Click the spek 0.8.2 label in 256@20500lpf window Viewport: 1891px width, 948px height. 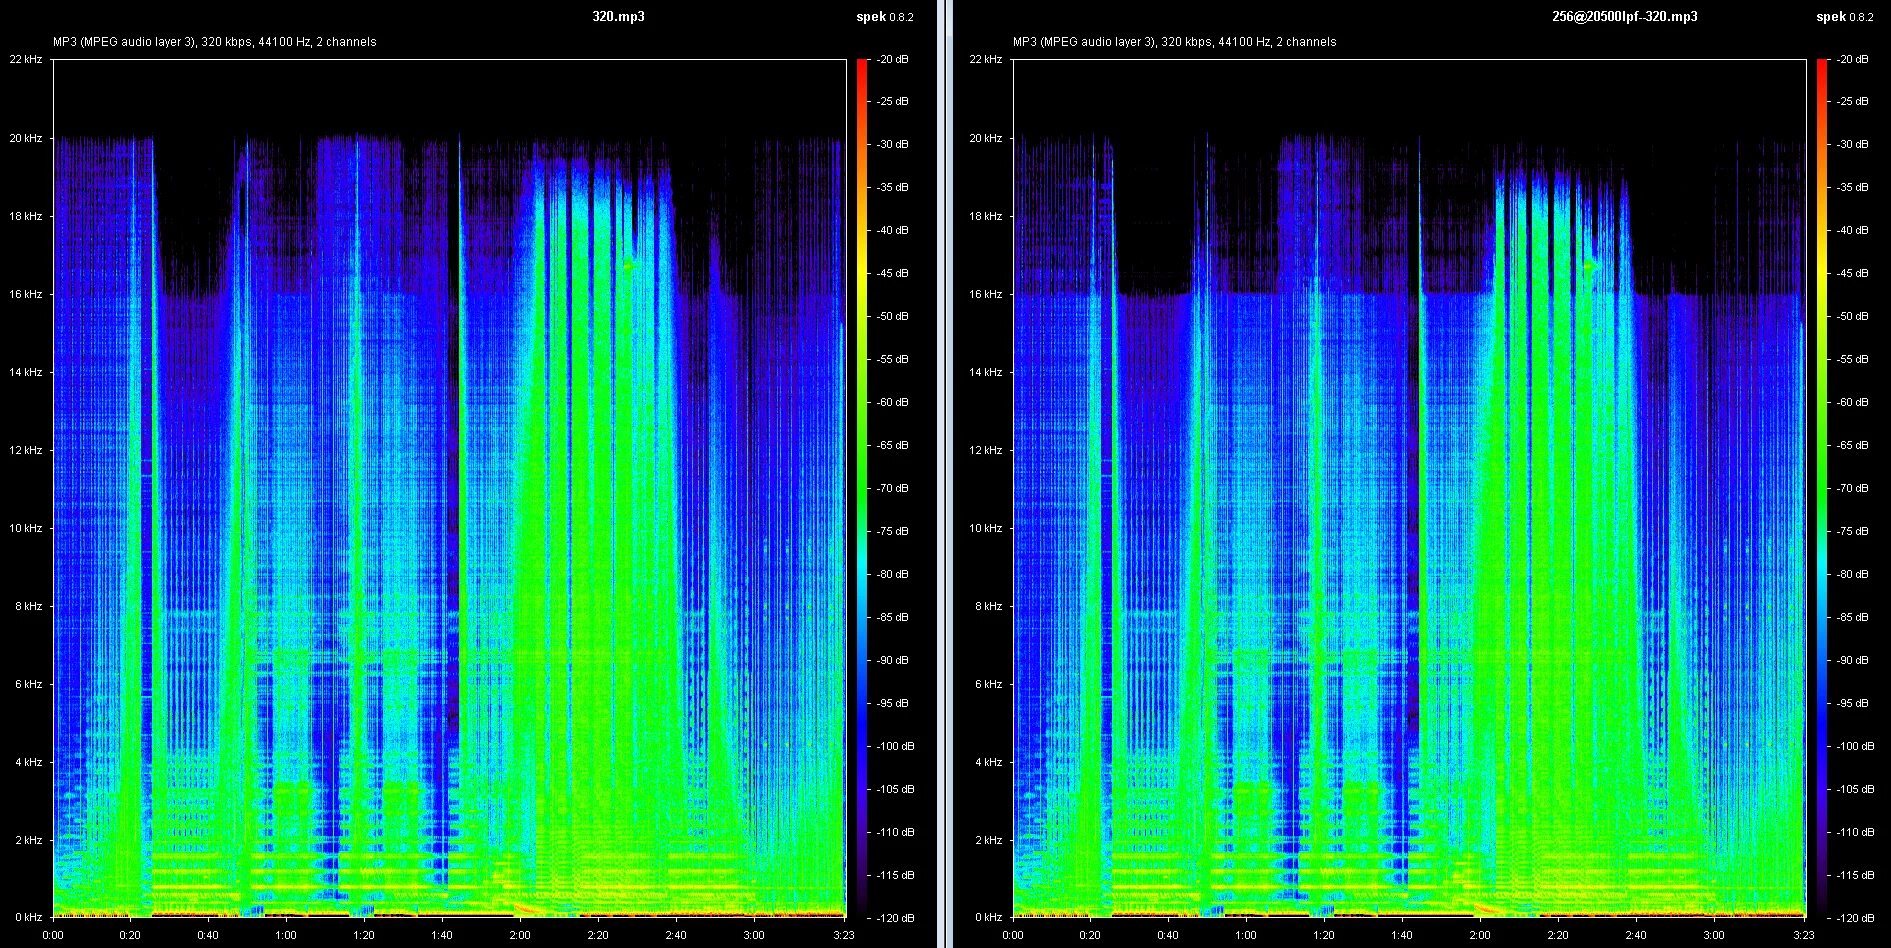pos(1845,16)
